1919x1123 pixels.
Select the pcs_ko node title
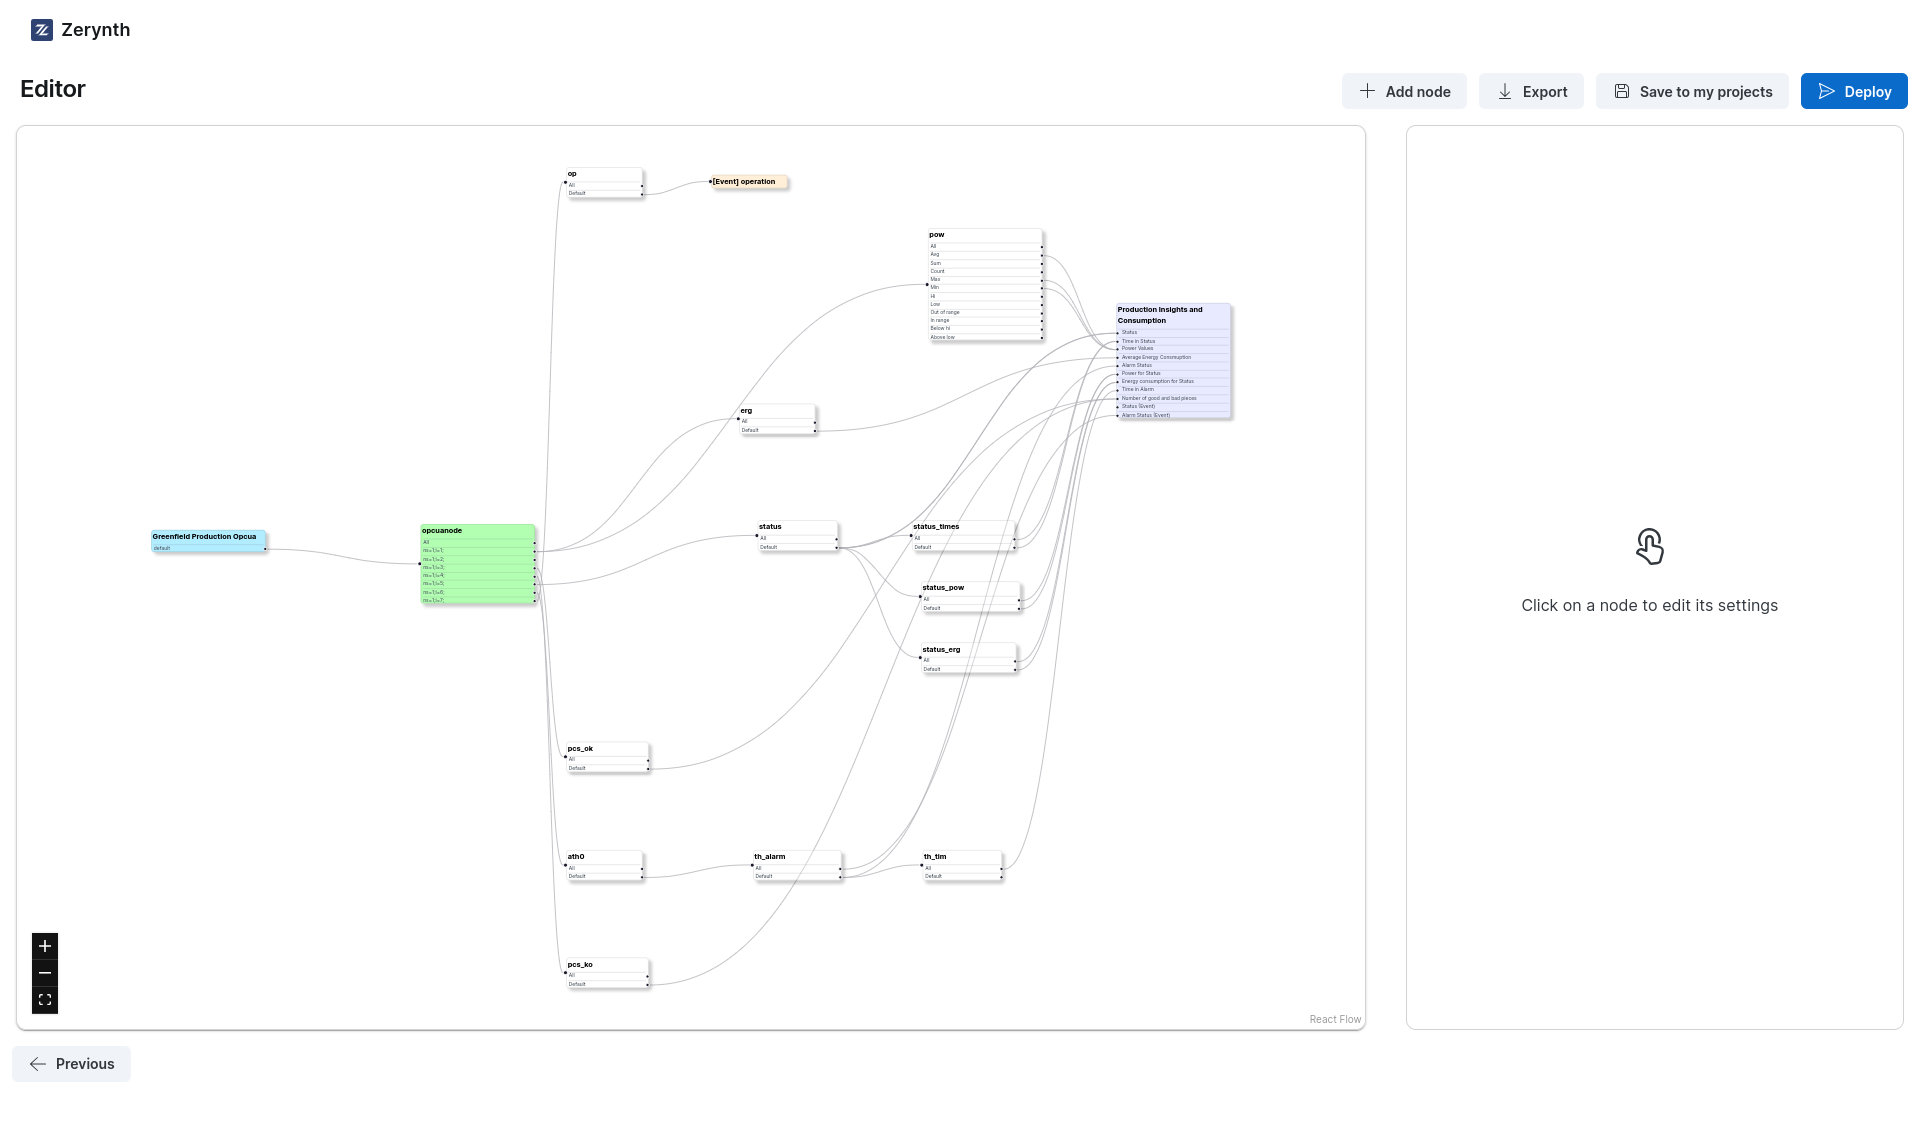tap(580, 965)
